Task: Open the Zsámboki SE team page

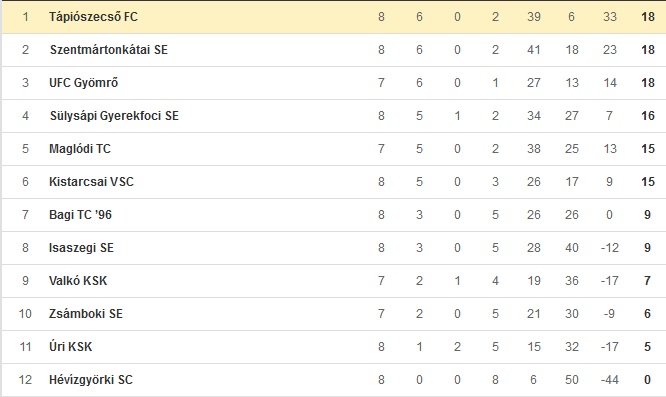Action: 86,314
